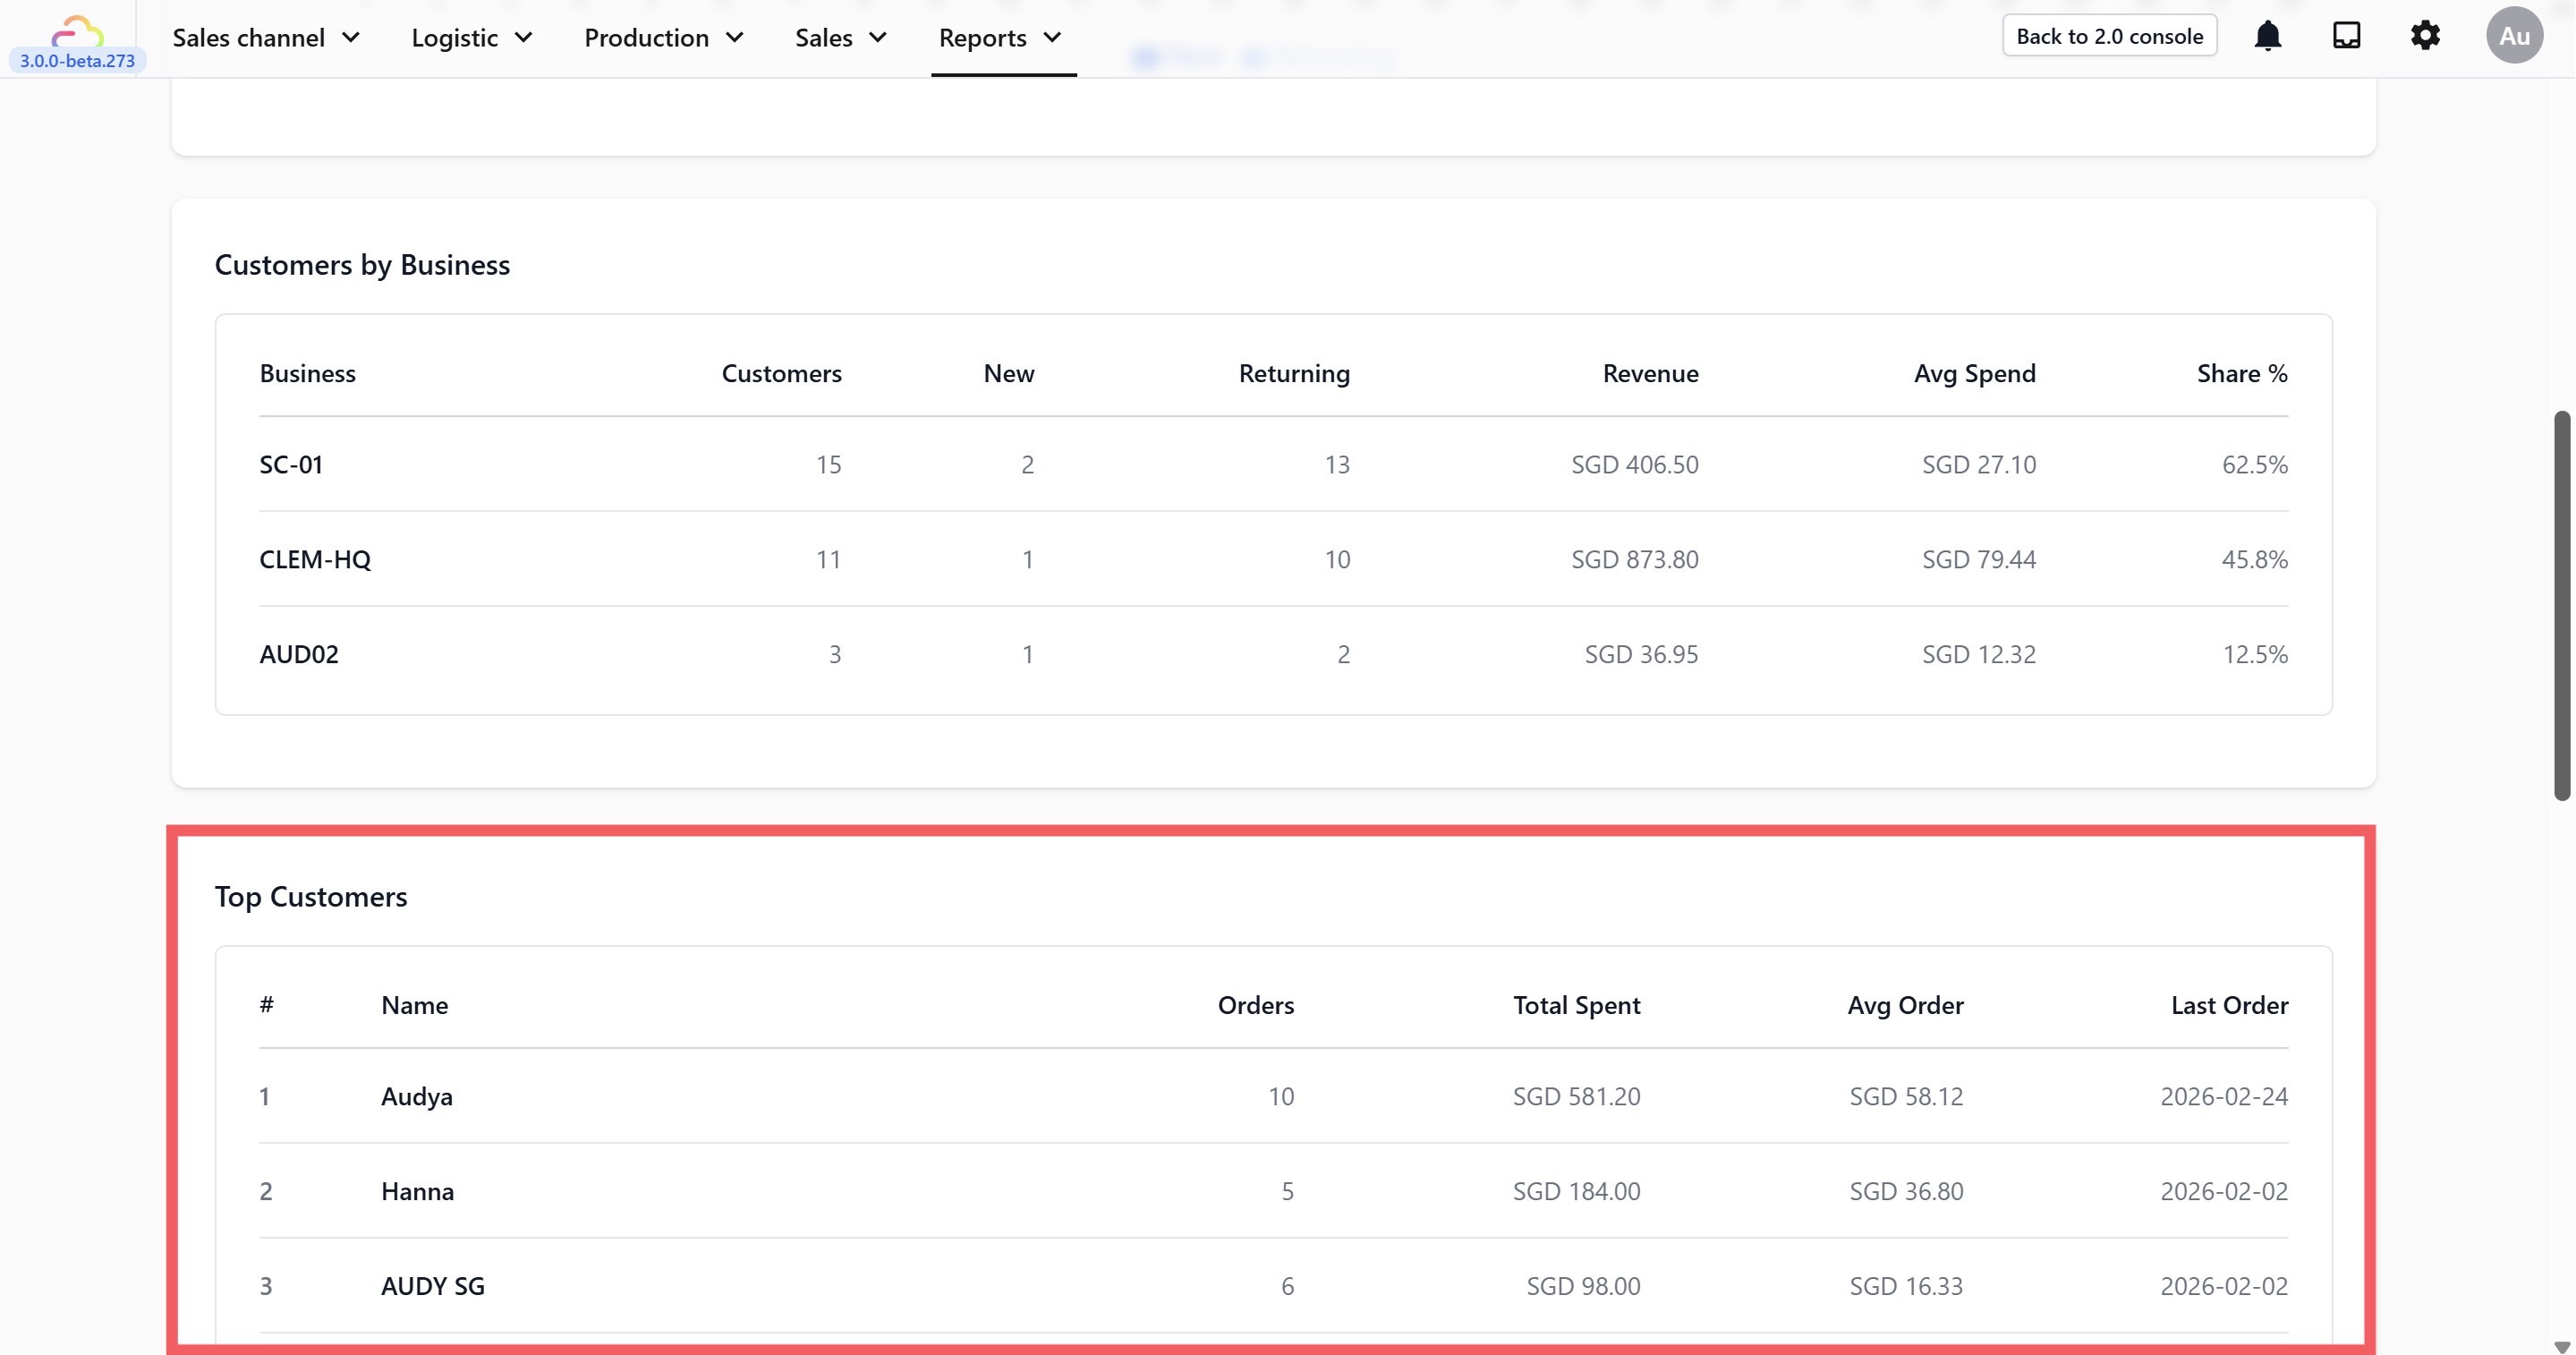The width and height of the screenshot is (2576, 1355).
Task: Select customer Hanna row
Action: 417,1192
